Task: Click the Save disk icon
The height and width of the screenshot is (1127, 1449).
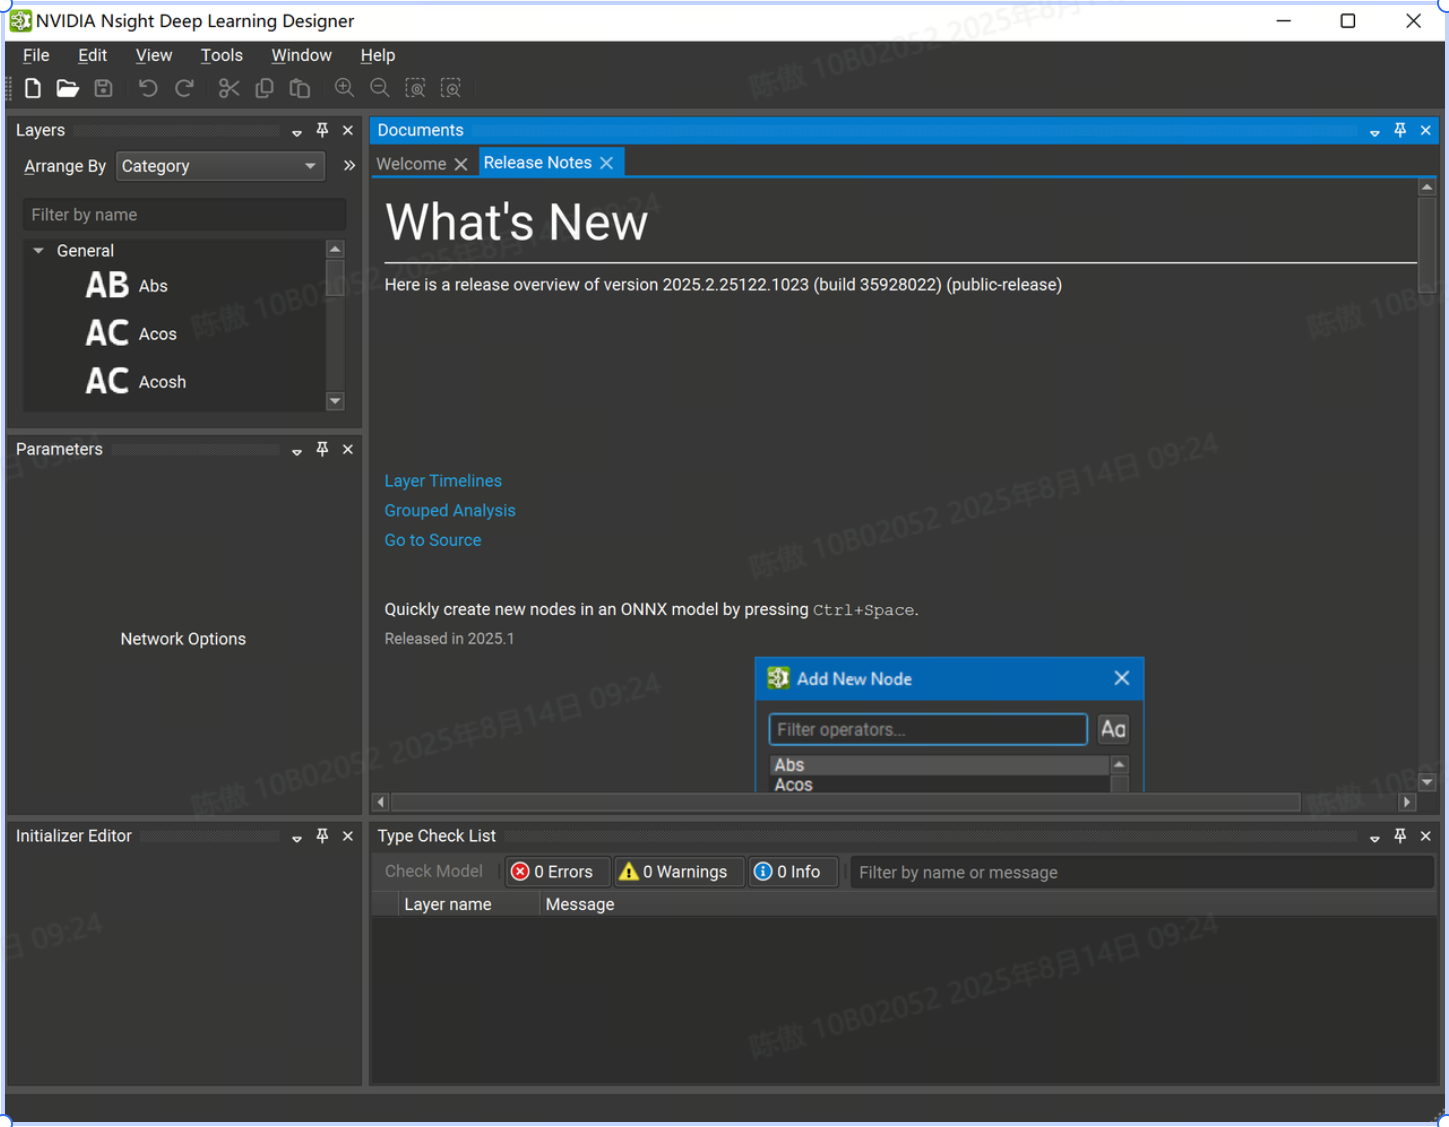Action: [x=103, y=88]
